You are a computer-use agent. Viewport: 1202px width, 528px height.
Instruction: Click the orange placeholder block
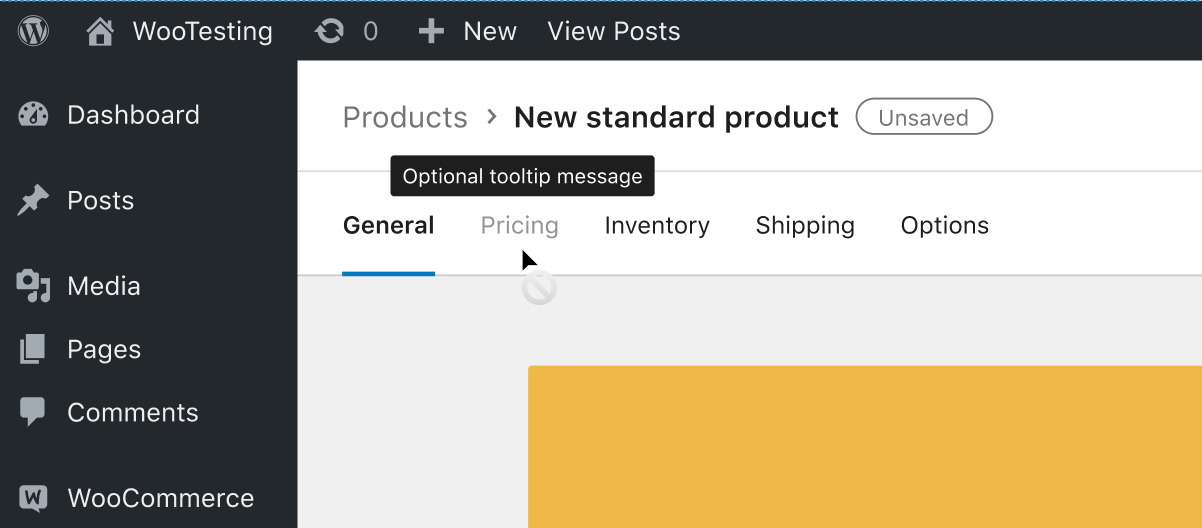(x=865, y=447)
